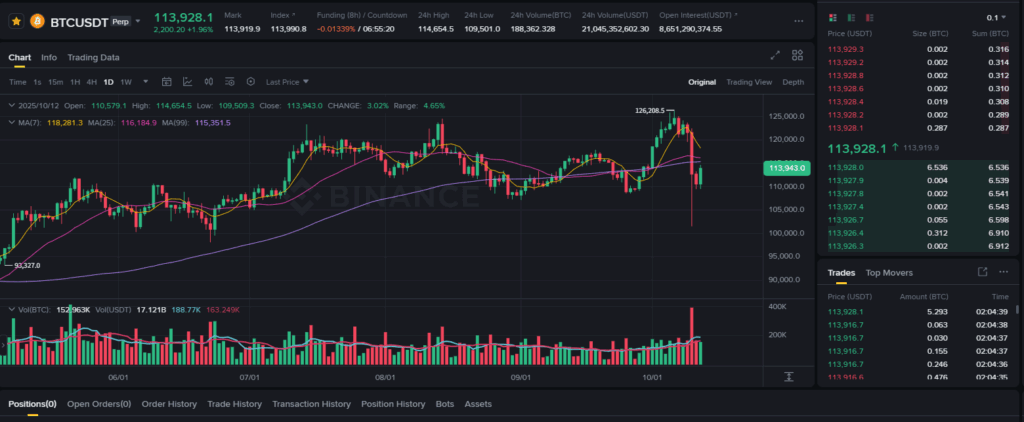The width and height of the screenshot is (1024, 422).
Task: Toggle the BTCUSDT favorite star icon
Action: coord(16,19)
